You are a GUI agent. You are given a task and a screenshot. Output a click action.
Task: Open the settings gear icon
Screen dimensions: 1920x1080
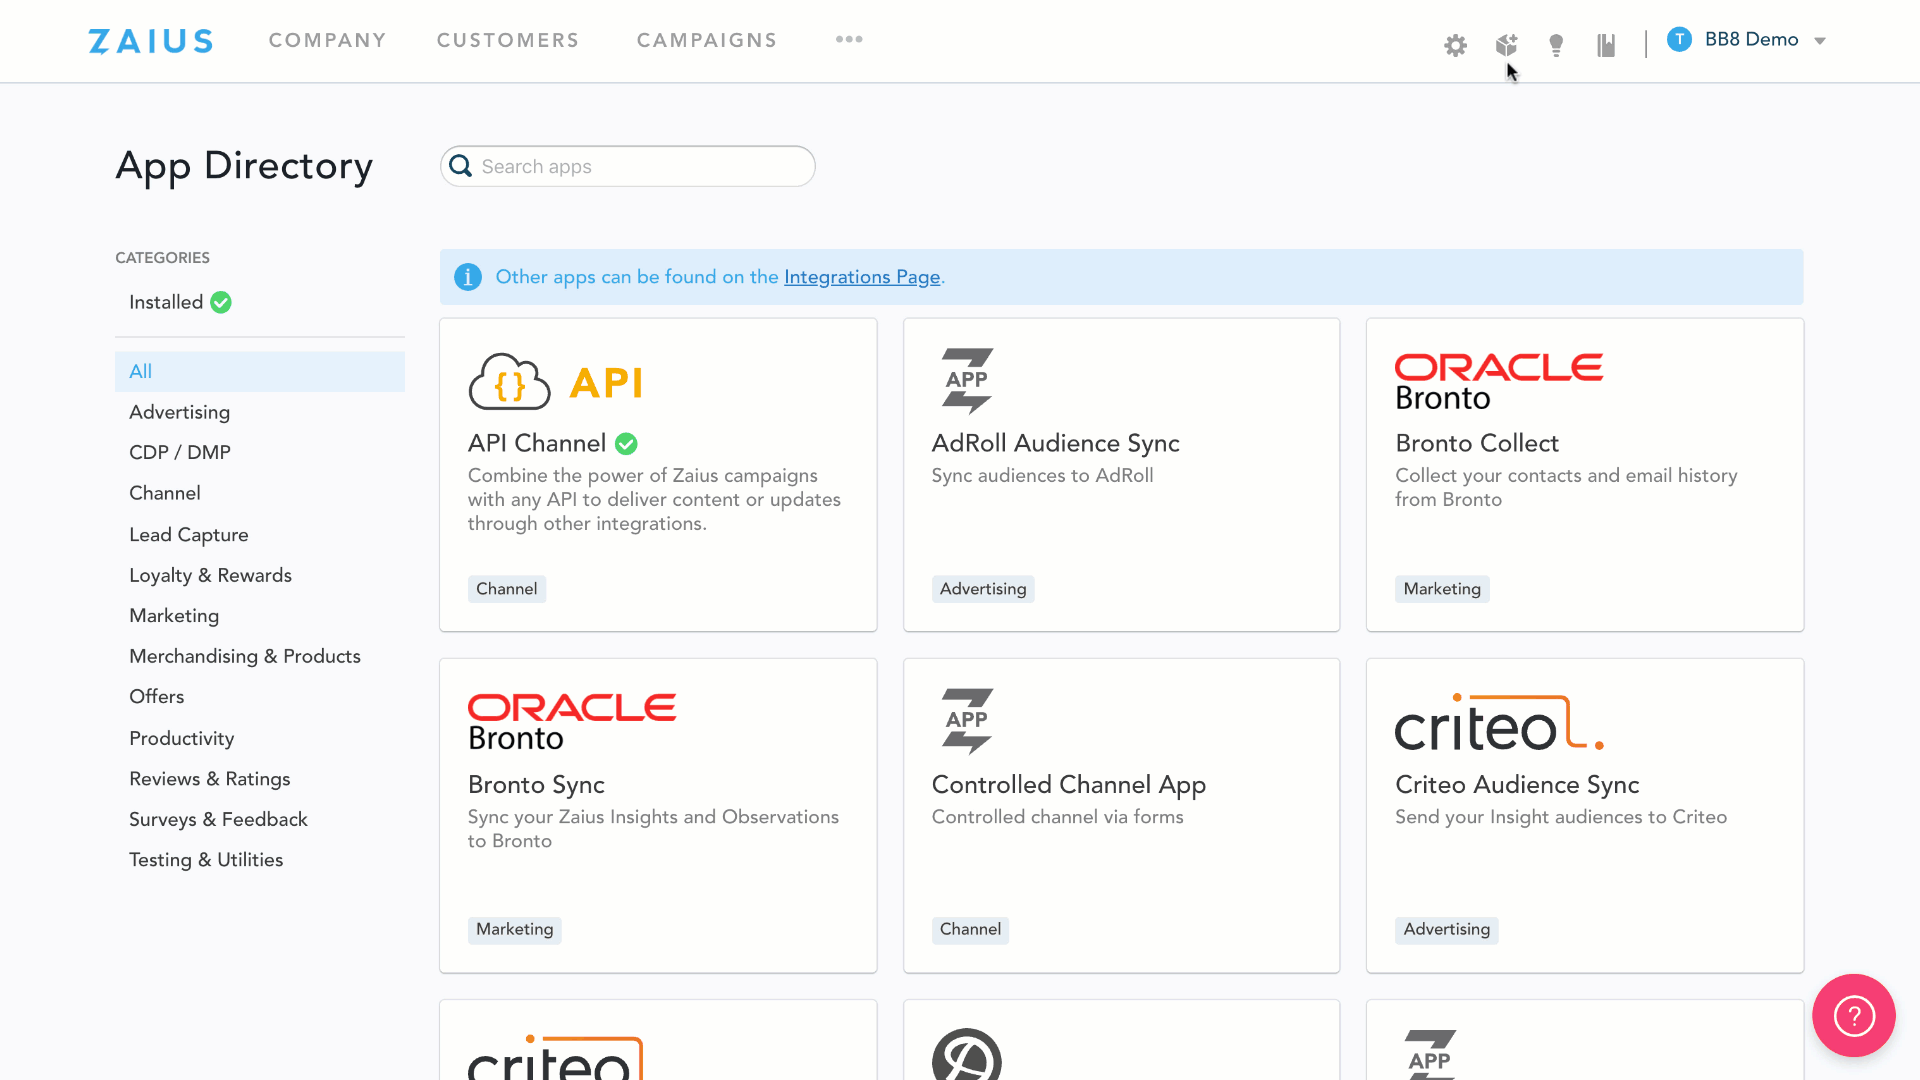1455,45
